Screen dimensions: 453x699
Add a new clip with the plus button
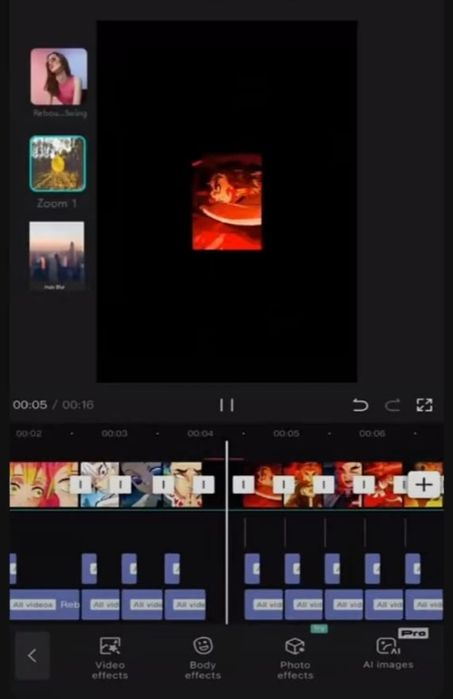(x=424, y=485)
